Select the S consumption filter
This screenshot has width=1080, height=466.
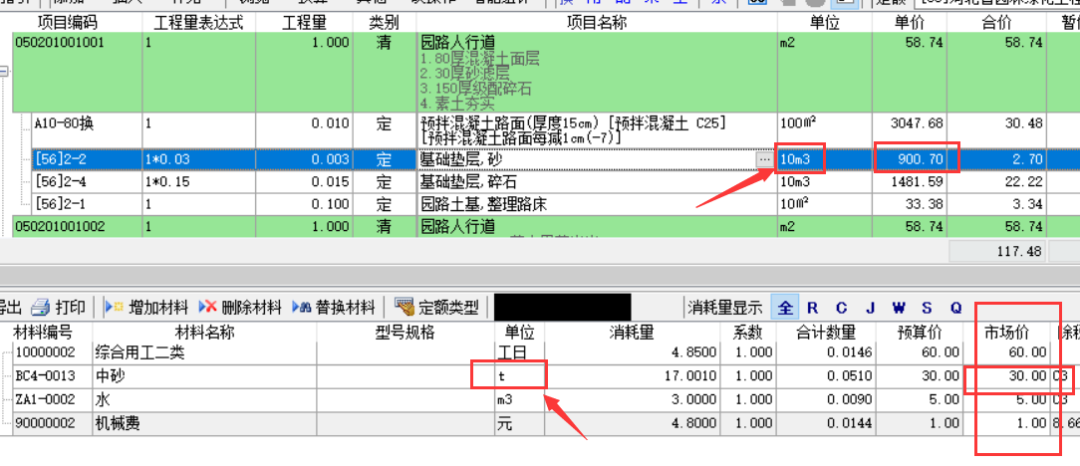927,307
